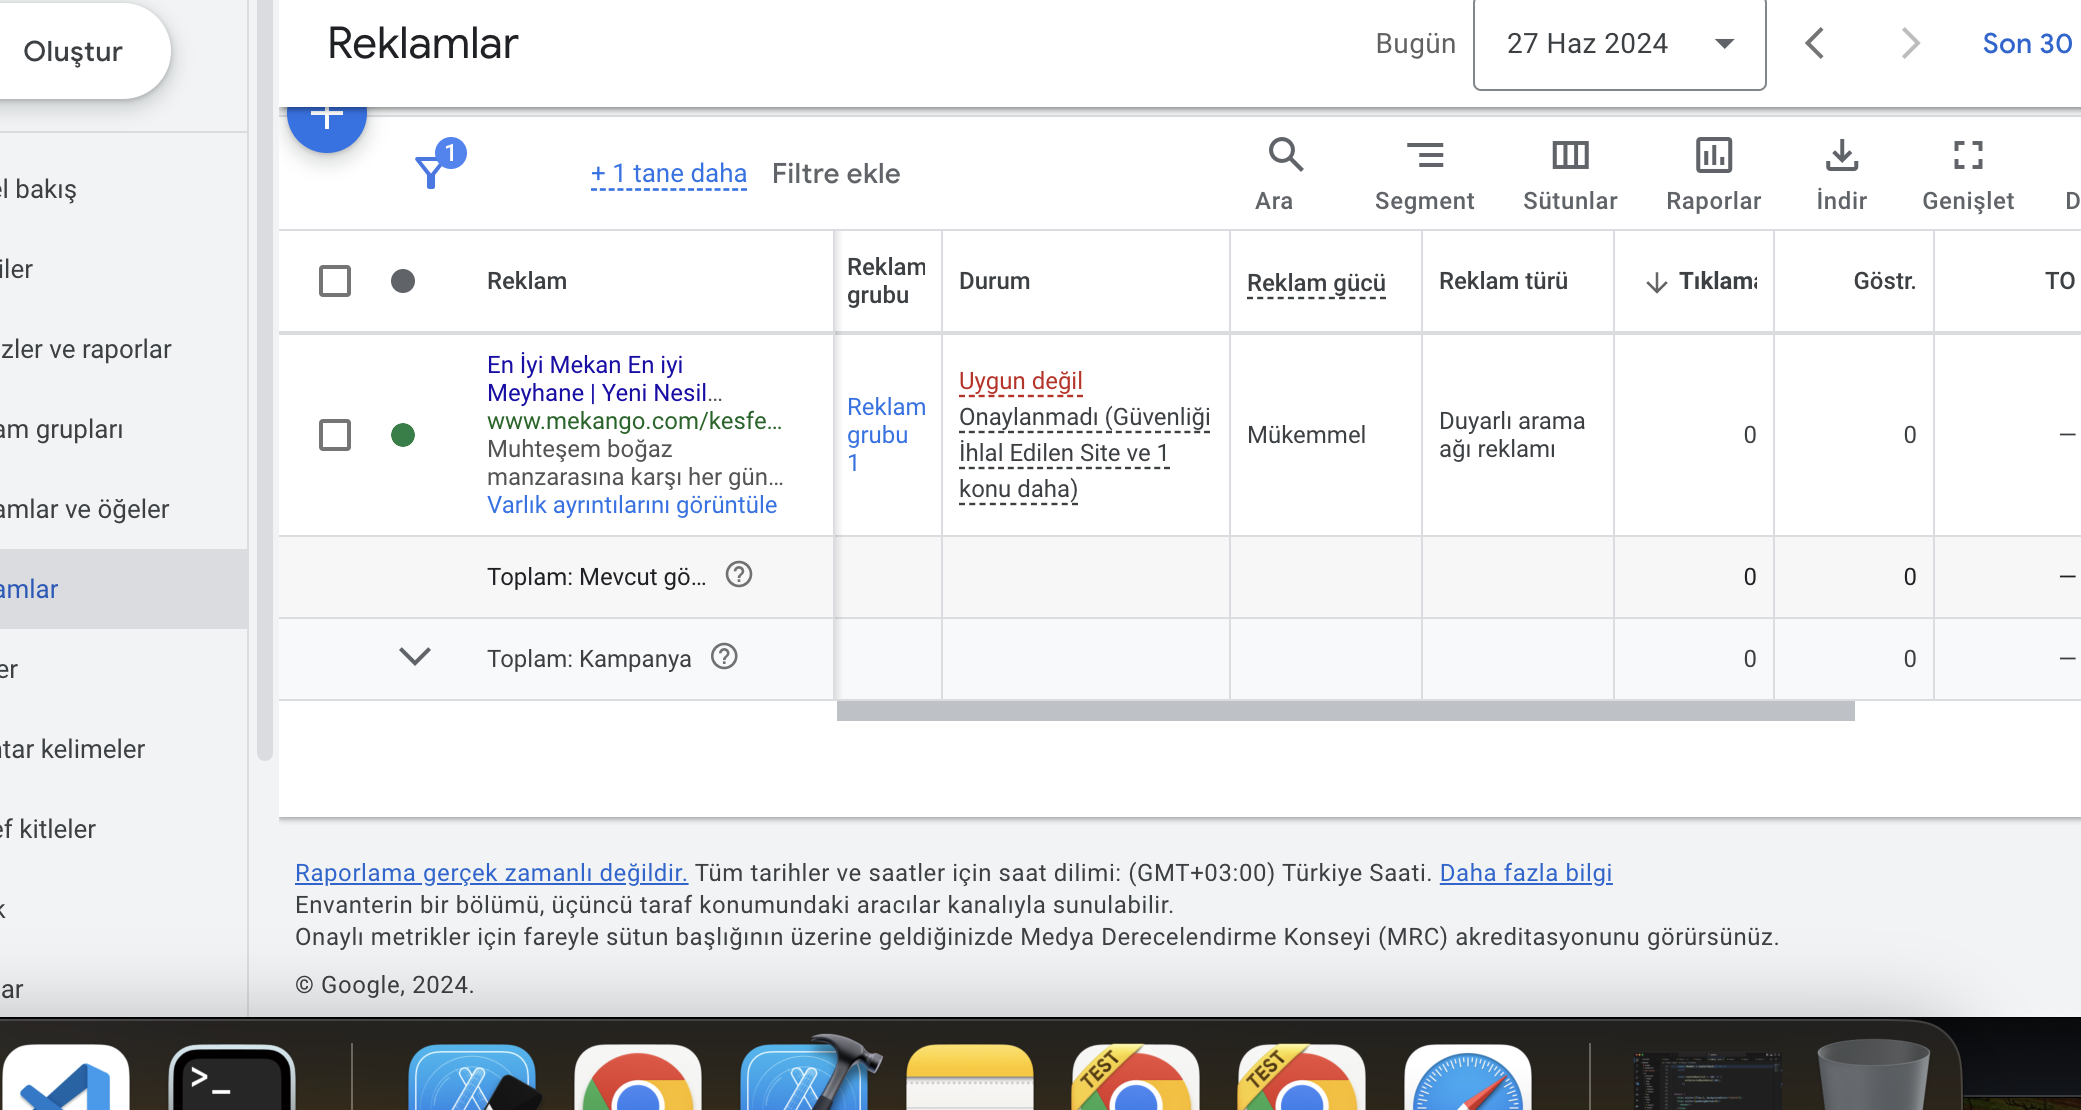The width and height of the screenshot is (2081, 1110).
Task: Open 'Raporlama gerçek zamanlı değildir' link
Action: (491, 873)
